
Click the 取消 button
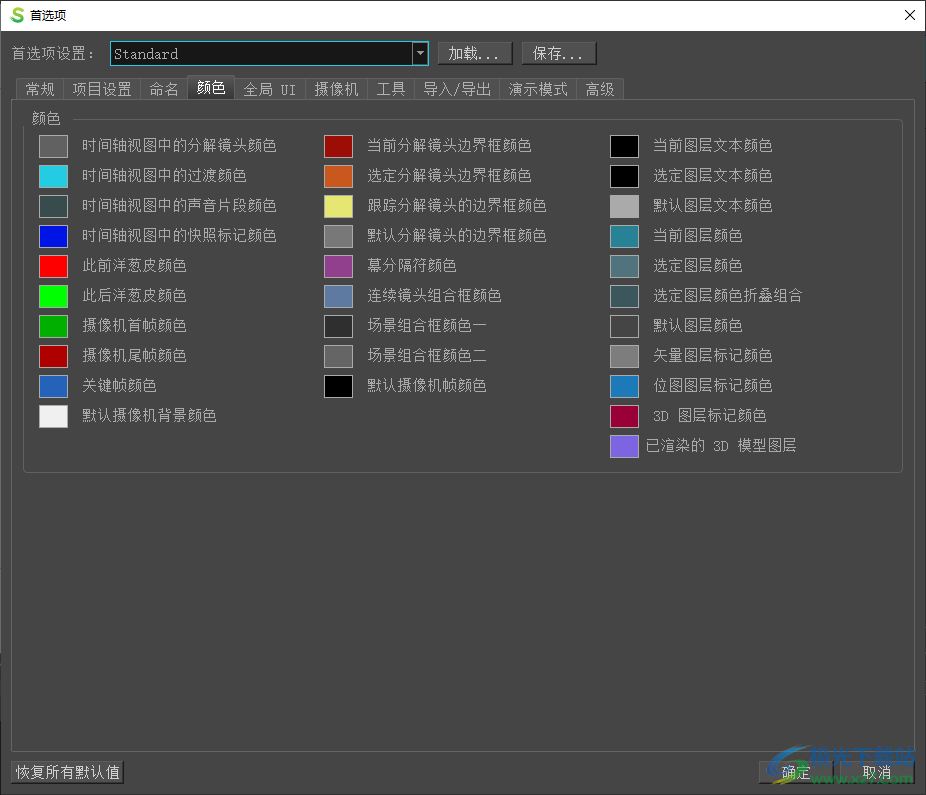pyautogui.click(x=876, y=772)
